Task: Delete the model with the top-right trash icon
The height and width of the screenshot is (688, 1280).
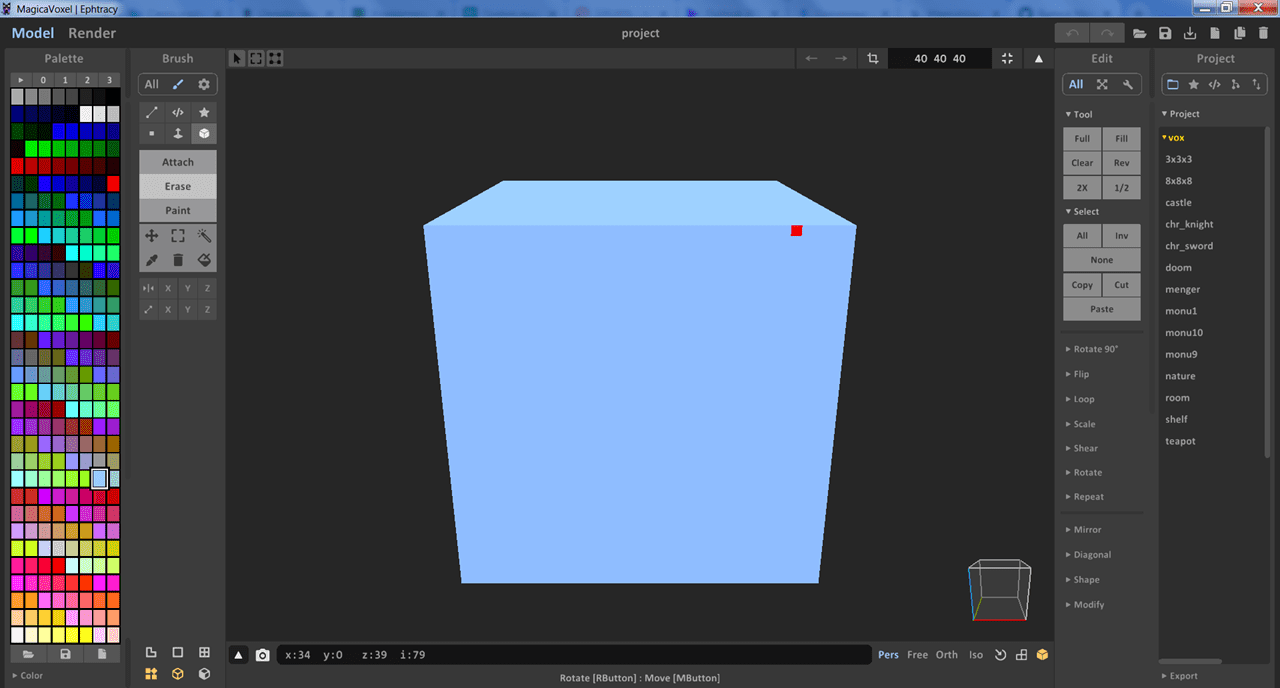Action: point(1264,33)
